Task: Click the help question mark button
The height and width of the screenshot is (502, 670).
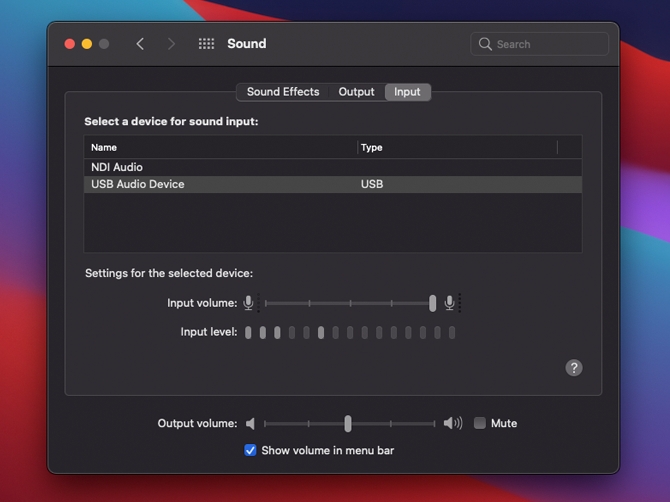Action: point(574,368)
